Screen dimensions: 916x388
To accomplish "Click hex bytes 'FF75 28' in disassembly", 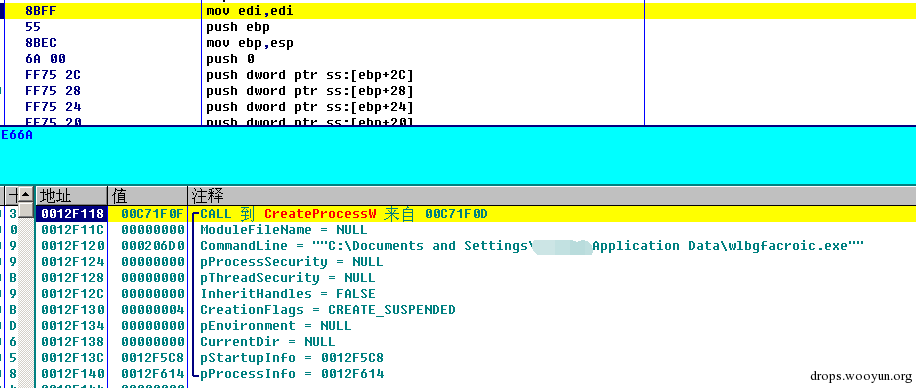I will pos(53,91).
